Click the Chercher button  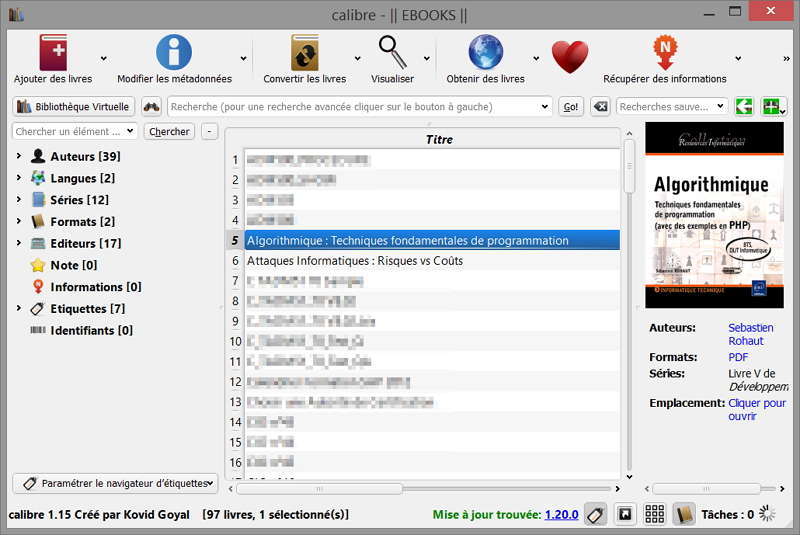click(169, 132)
